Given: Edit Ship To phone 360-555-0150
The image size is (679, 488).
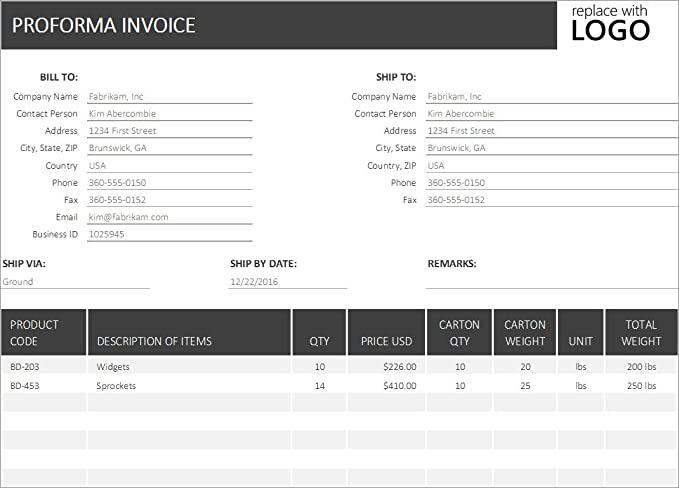Looking at the screenshot, I should (552, 182).
